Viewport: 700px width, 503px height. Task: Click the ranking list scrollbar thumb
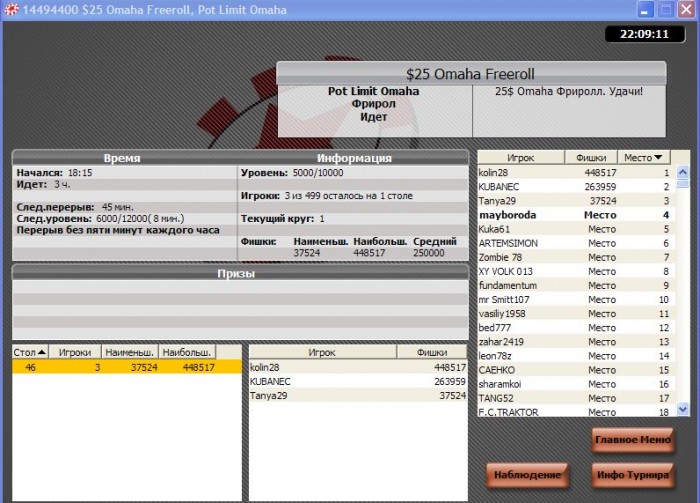pyautogui.click(x=683, y=184)
